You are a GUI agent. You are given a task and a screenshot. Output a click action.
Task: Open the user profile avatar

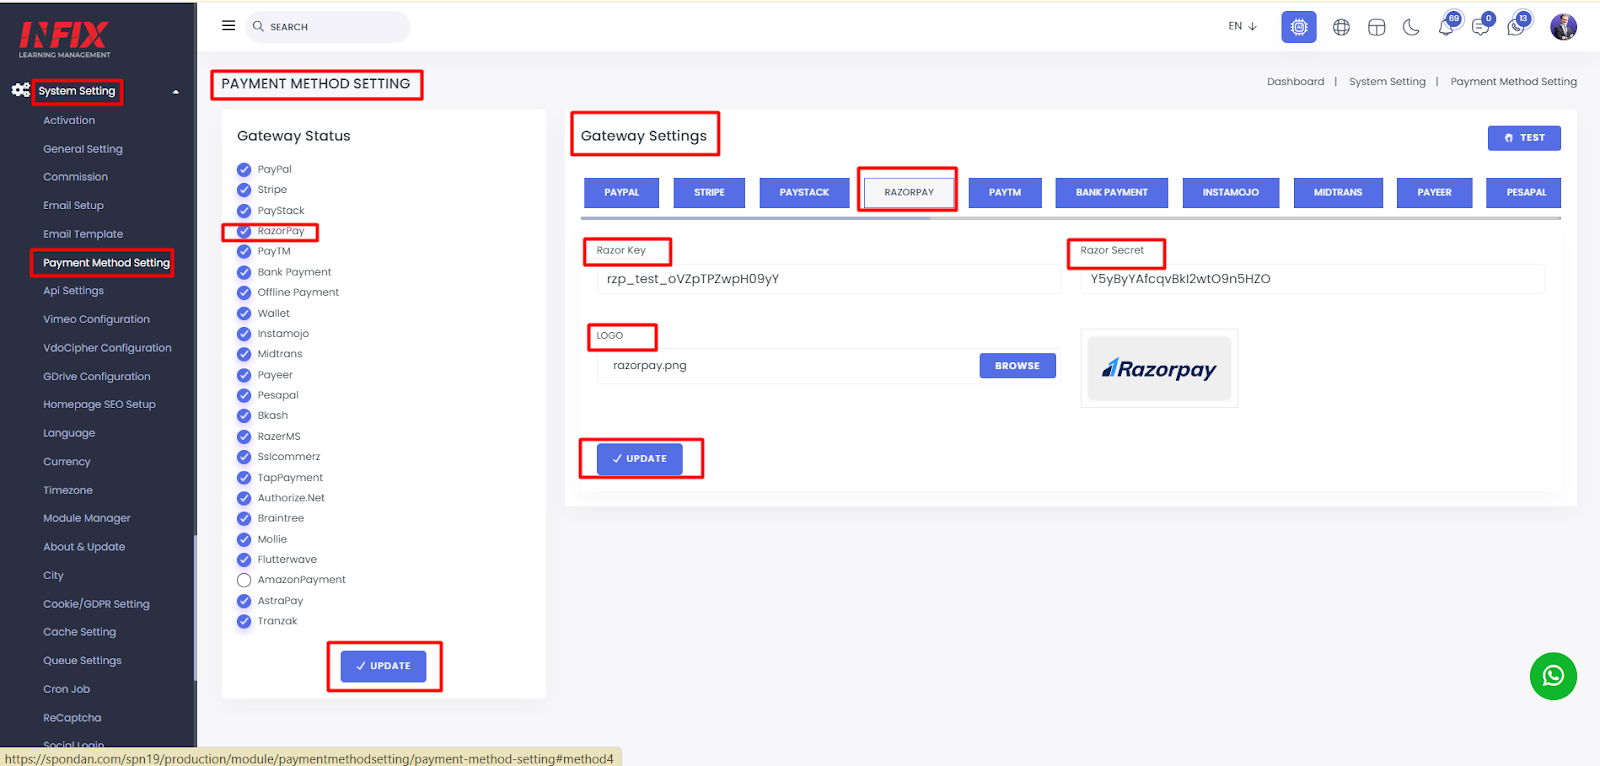(x=1563, y=27)
